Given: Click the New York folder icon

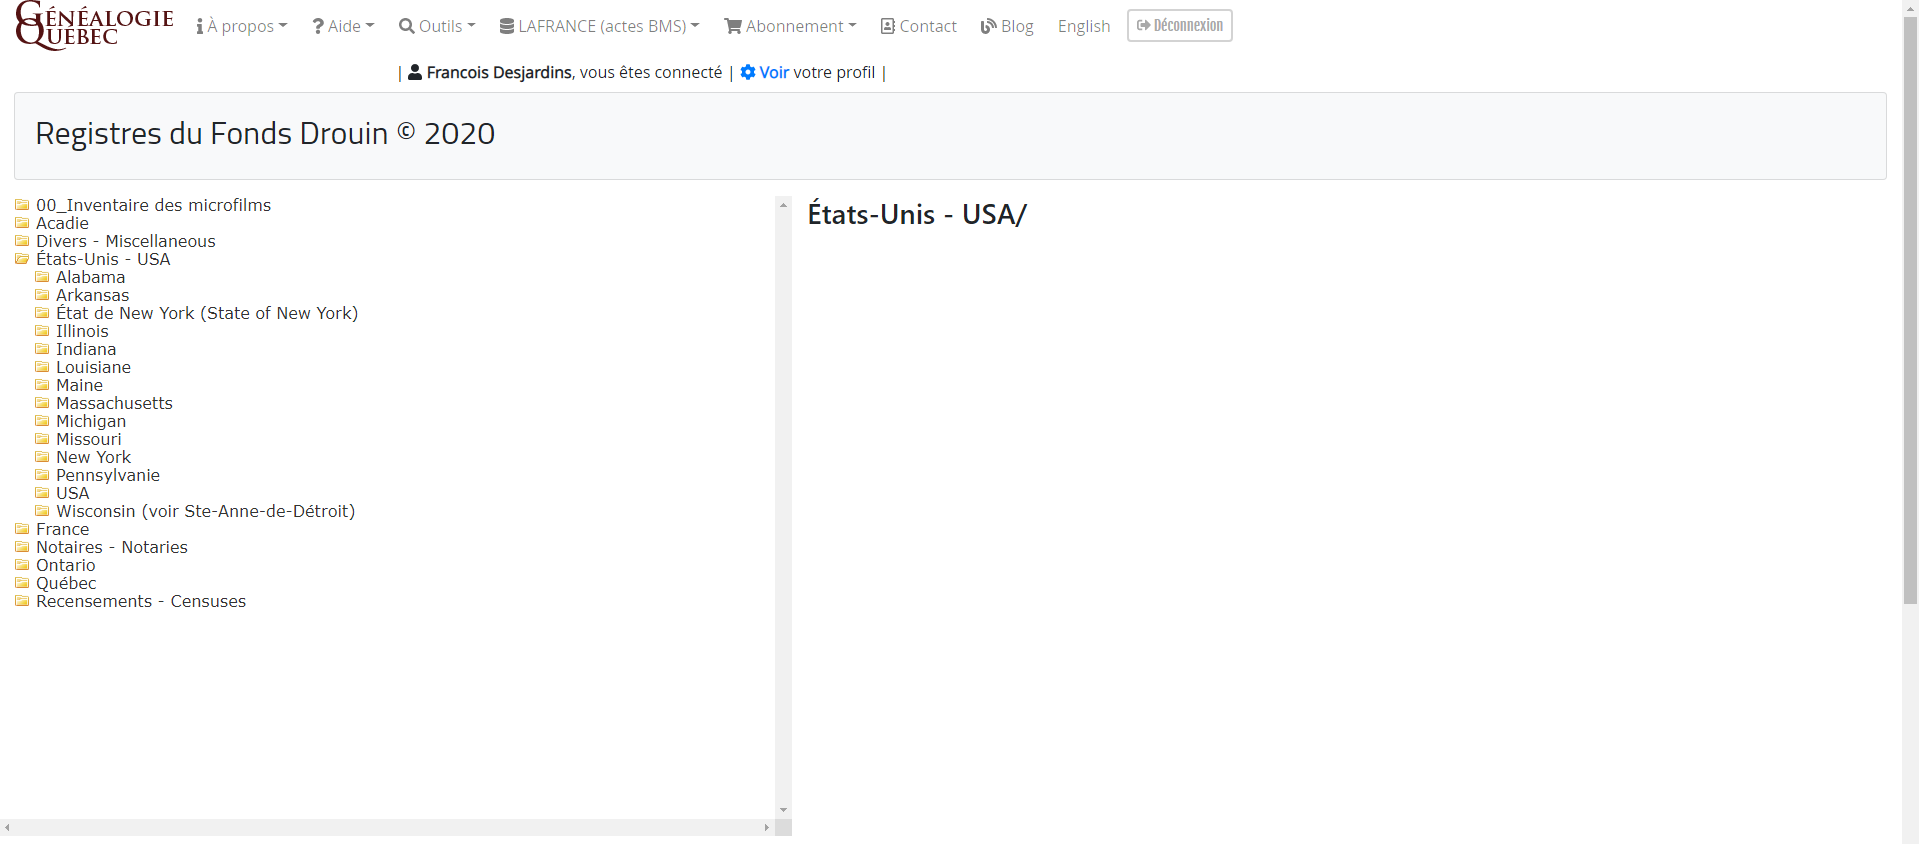Looking at the screenshot, I should [x=42, y=457].
